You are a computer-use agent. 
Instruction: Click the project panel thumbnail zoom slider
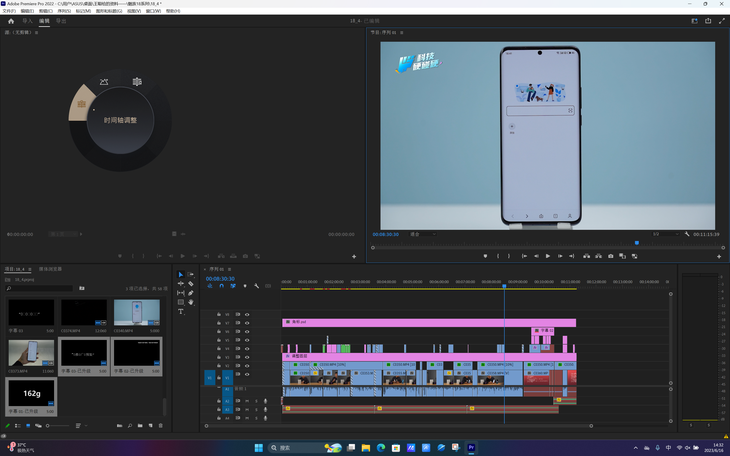pyautogui.click(x=58, y=426)
